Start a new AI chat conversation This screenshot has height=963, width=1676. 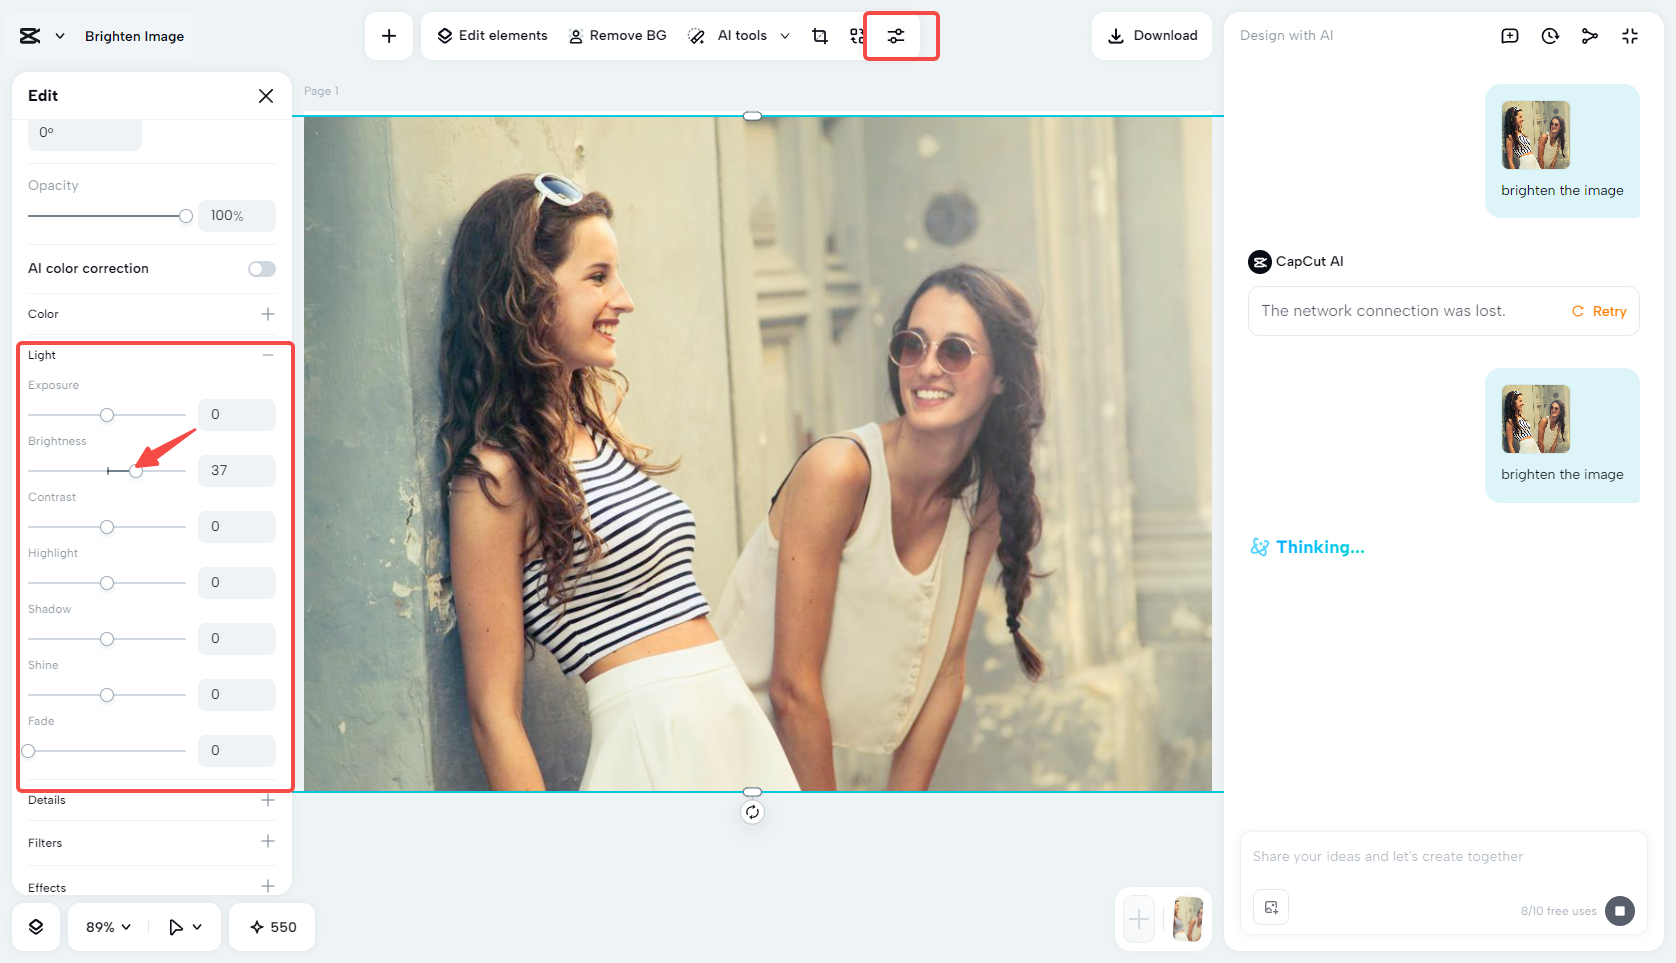coord(1510,35)
